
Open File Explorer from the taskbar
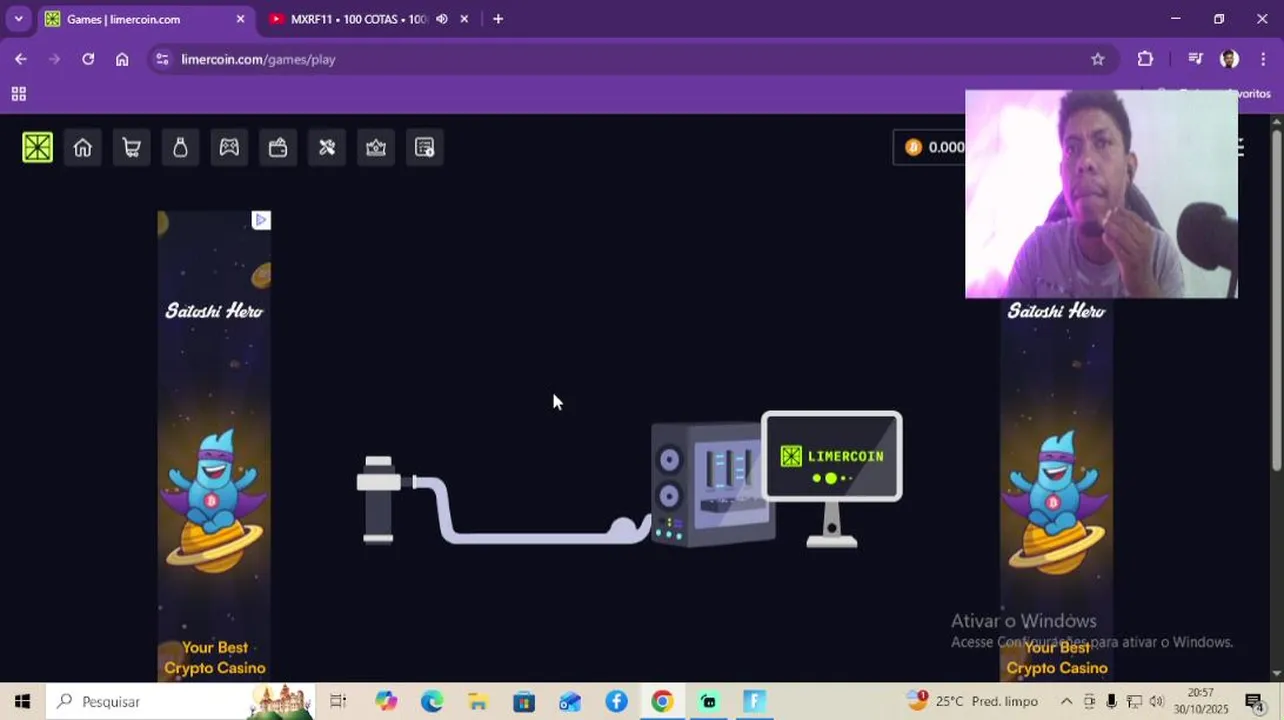tap(478, 702)
